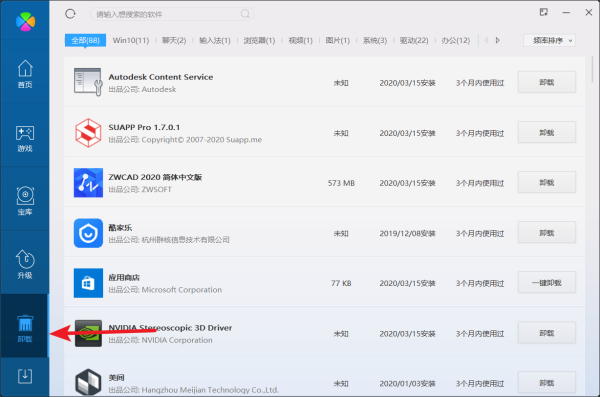Click the 2020/01/03安装 date text

[x=408, y=383]
